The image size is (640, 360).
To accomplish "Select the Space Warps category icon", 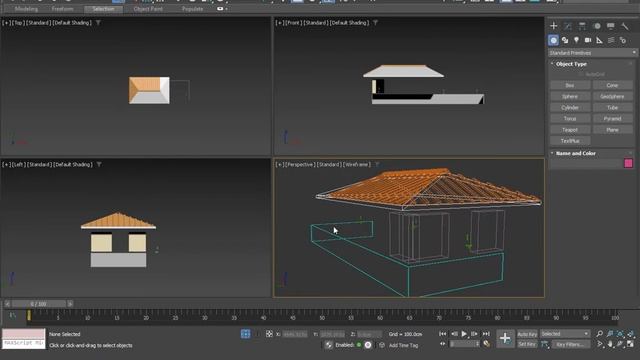I will [611, 40].
